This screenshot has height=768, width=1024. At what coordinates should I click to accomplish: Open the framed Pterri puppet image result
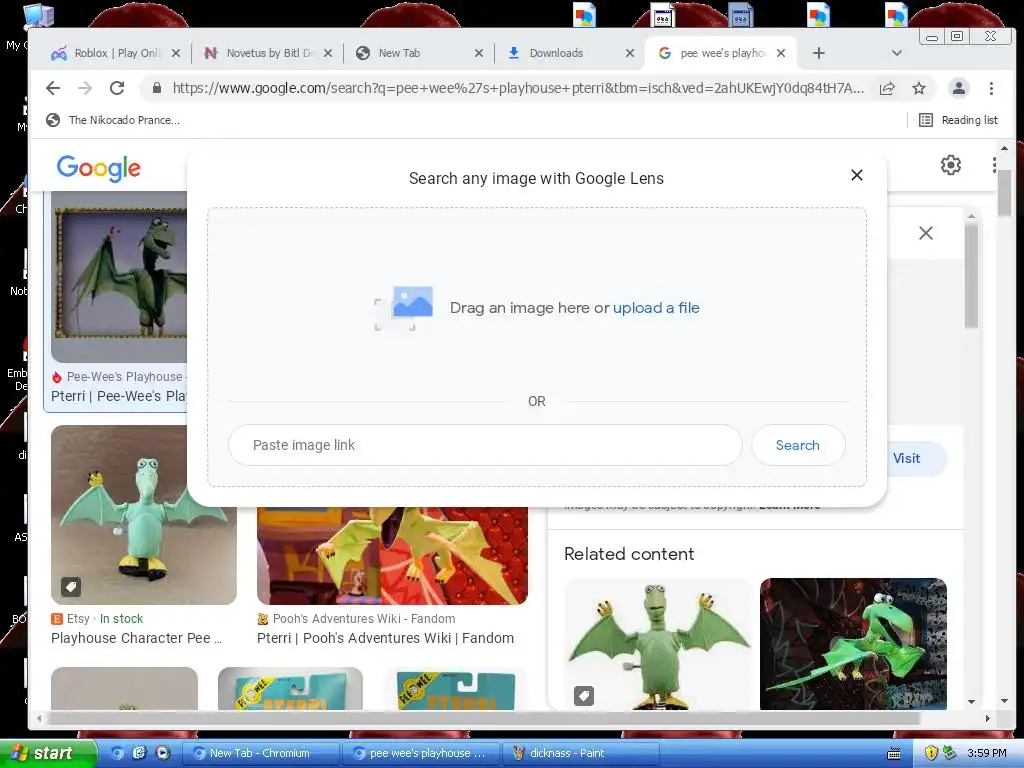pyautogui.click(x=120, y=278)
